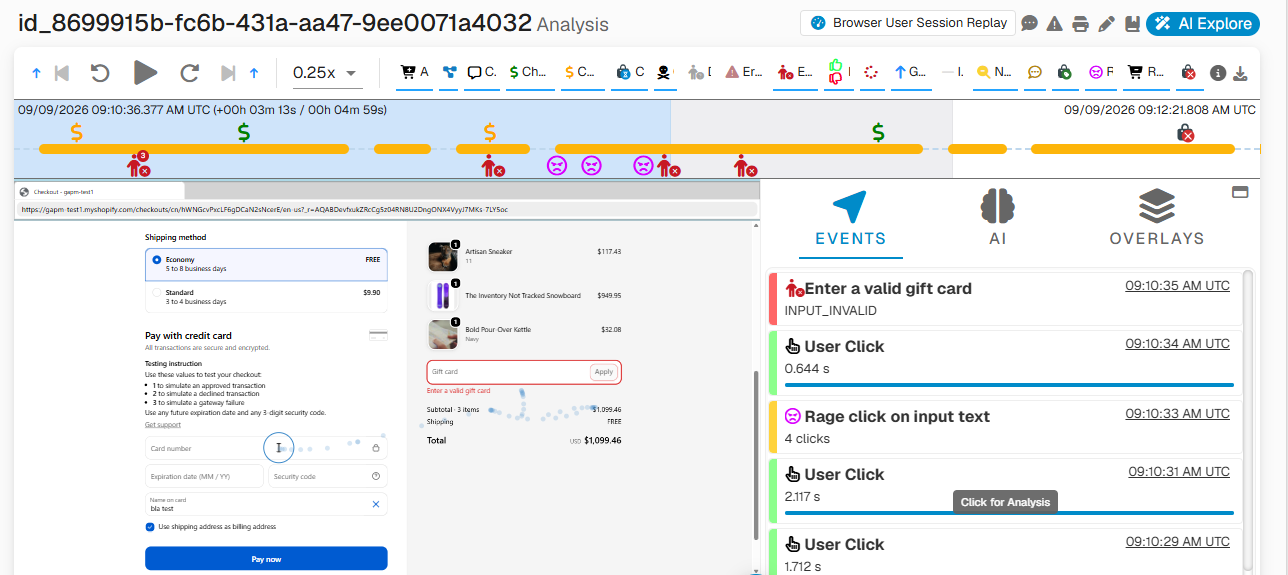This screenshot has height=575, width=1288.
Task: Click the black cart R filter
Action: point(1145,72)
